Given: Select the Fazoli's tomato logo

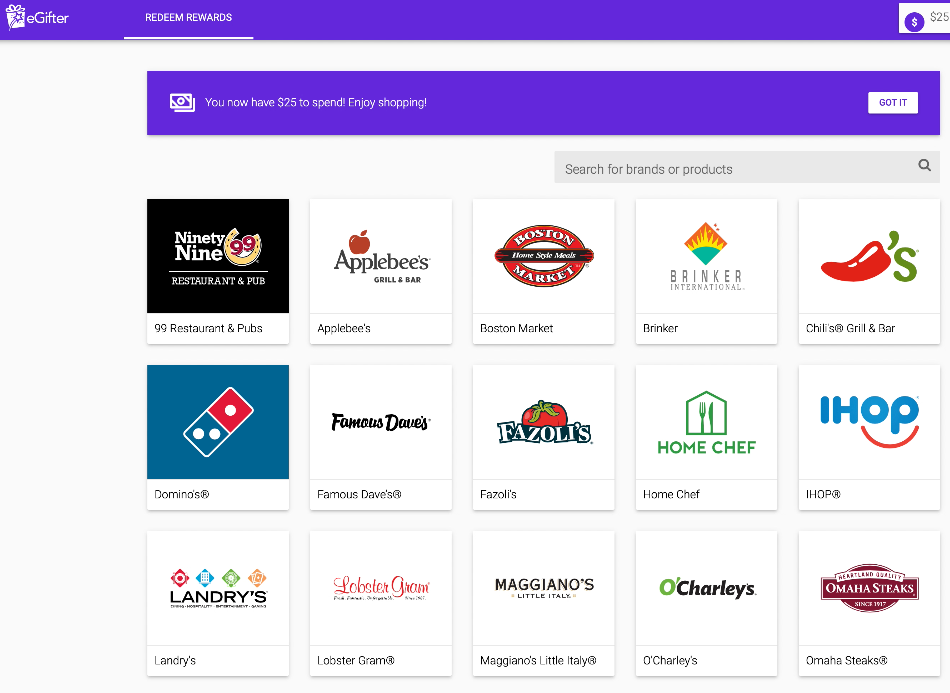Looking at the screenshot, I should click(x=543, y=422).
